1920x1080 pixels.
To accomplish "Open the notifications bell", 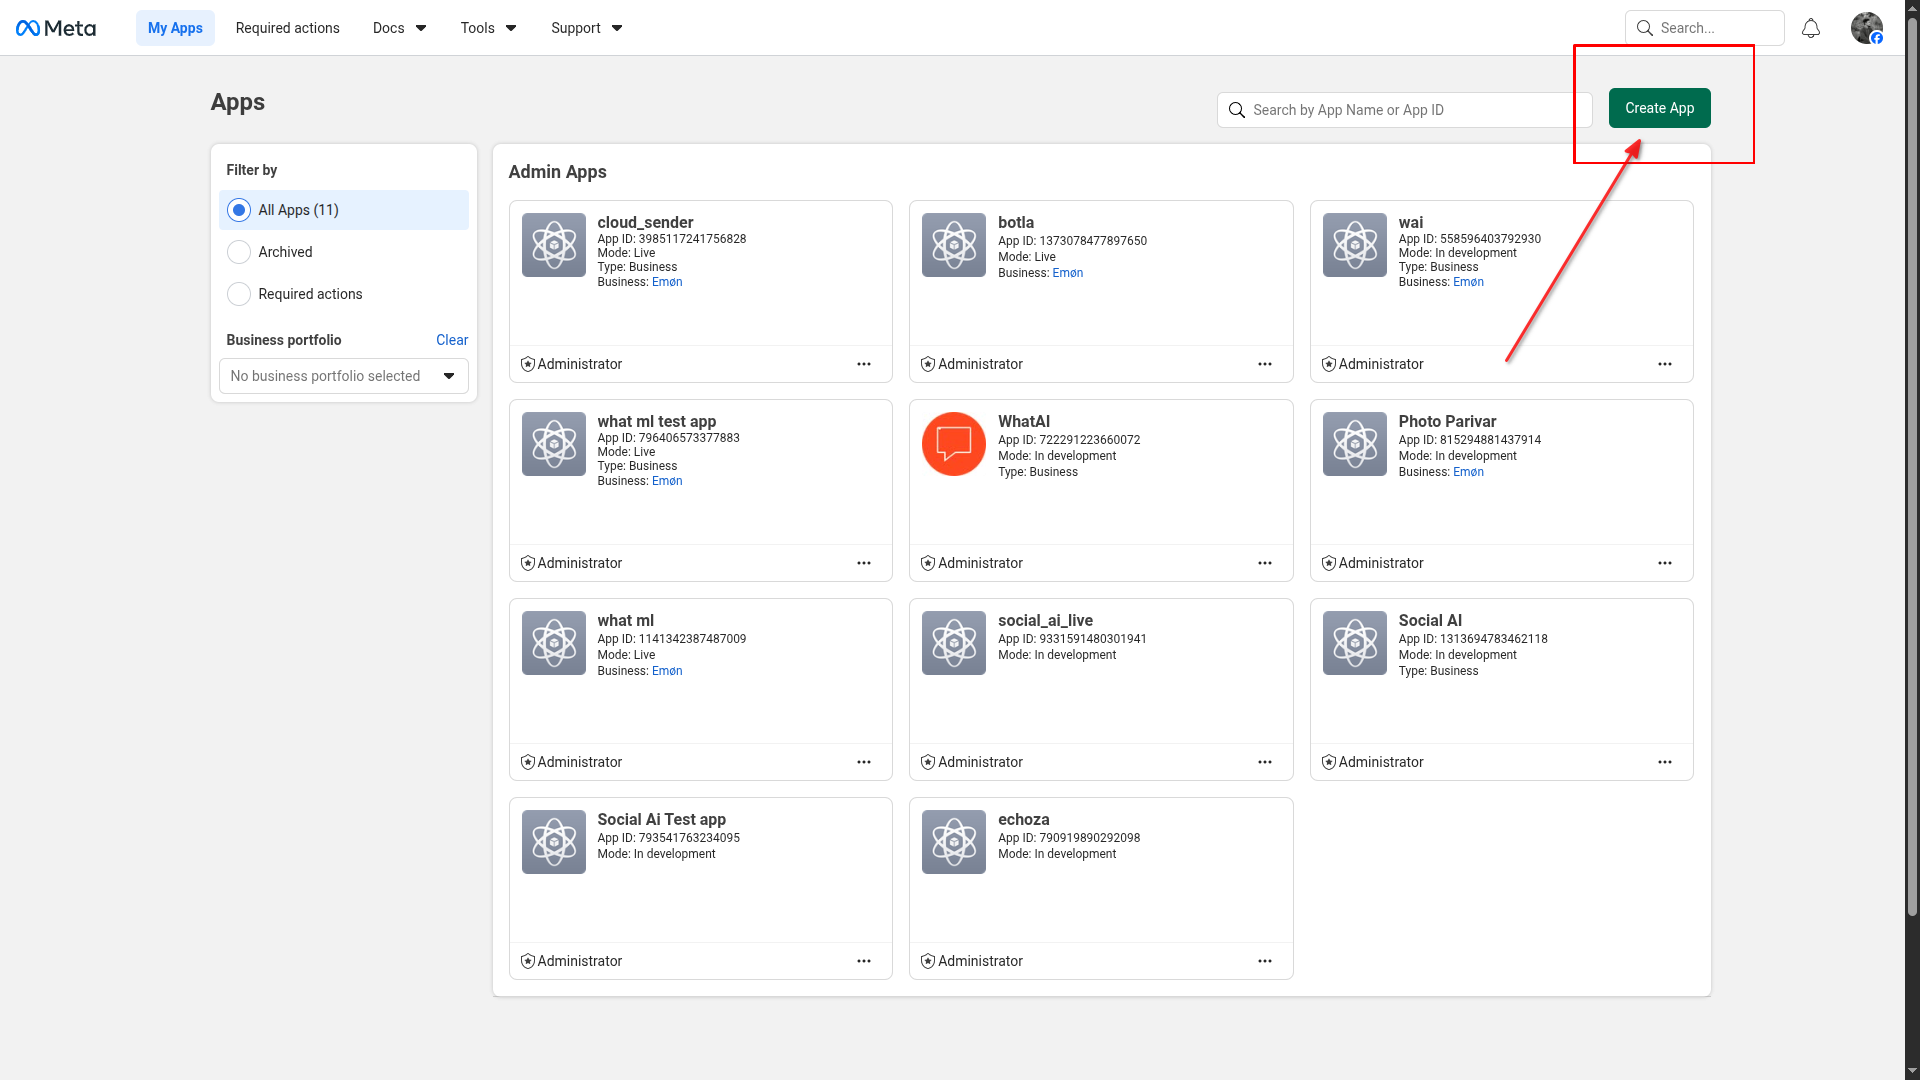I will [1810, 28].
